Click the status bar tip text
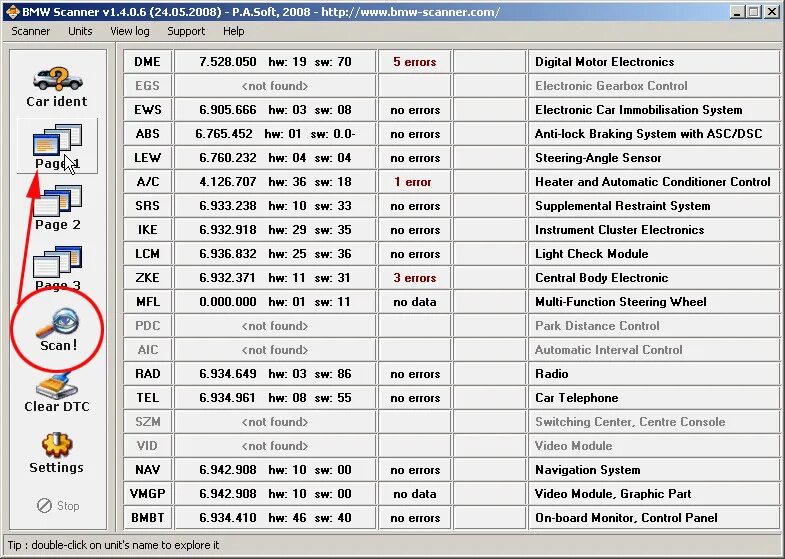Screen dimensions: 785x559 click(113, 545)
